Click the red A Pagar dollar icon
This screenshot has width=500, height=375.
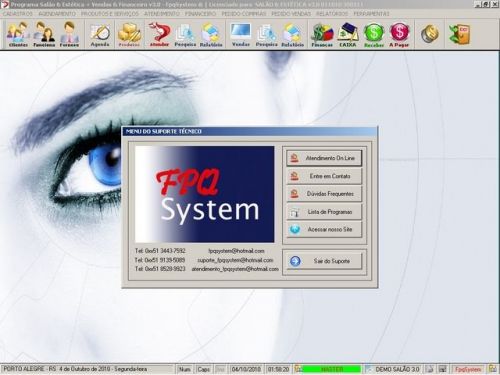click(x=399, y=34)
